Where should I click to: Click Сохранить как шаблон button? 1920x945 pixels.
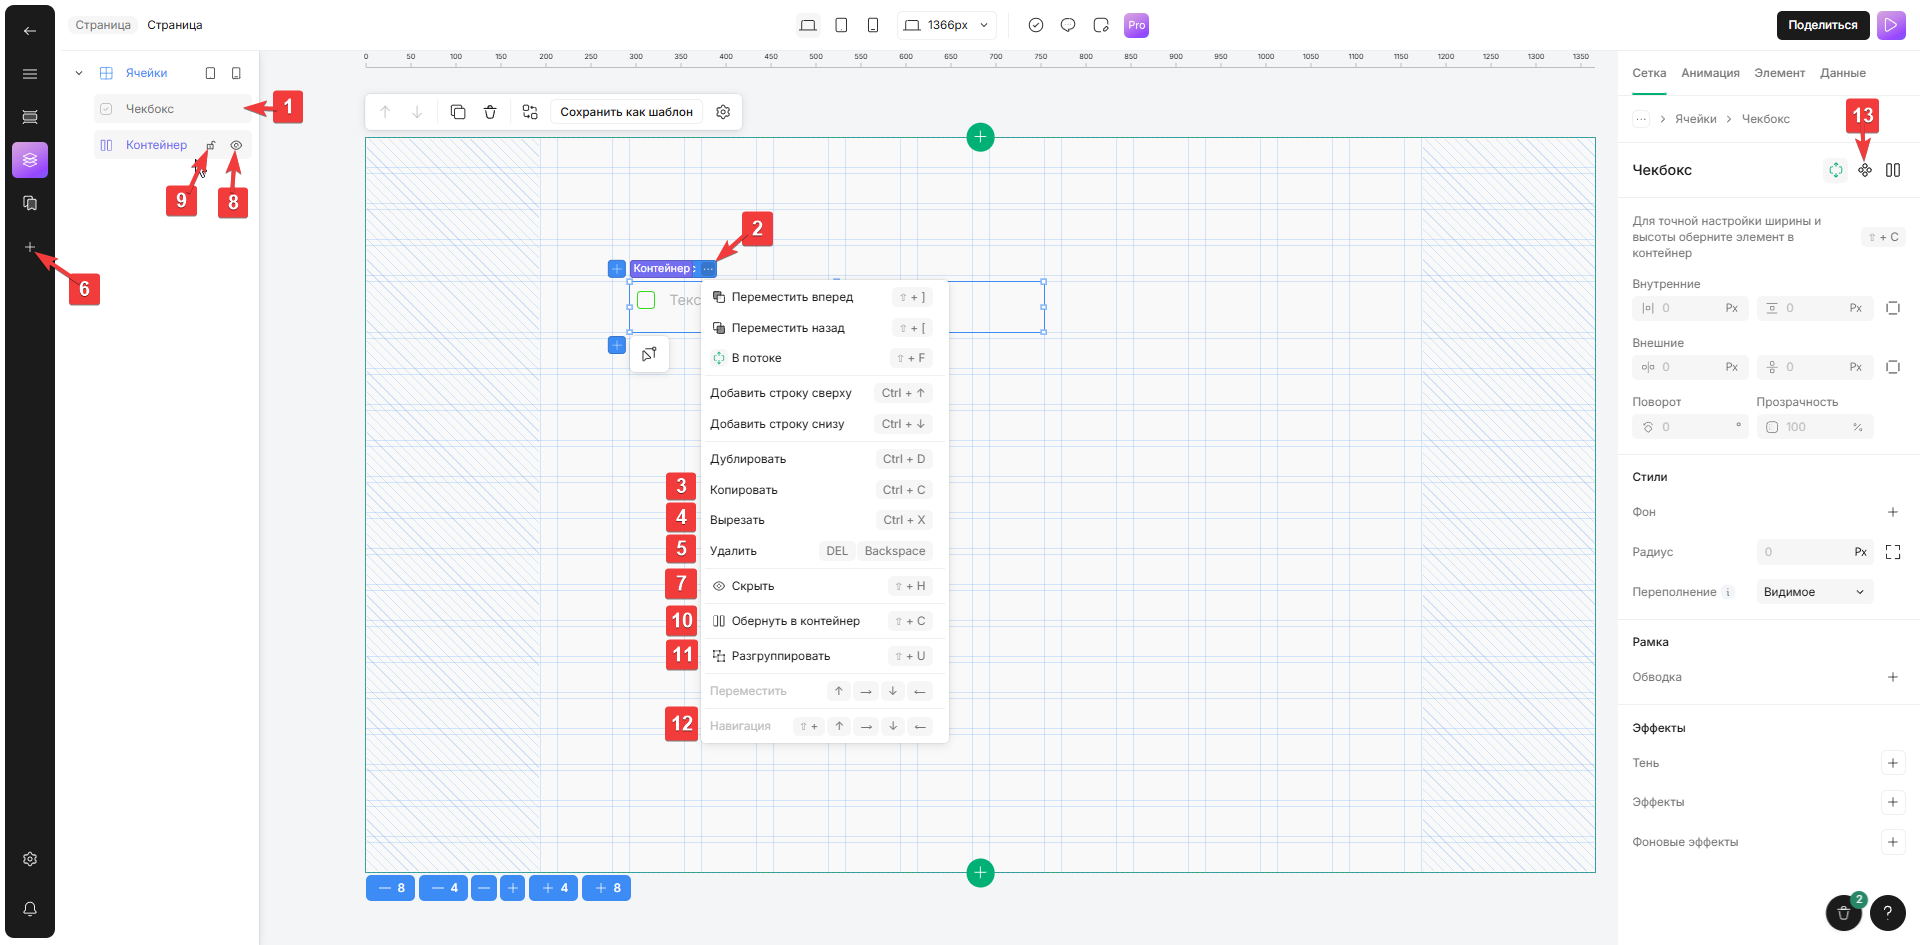tap(626, 112)
